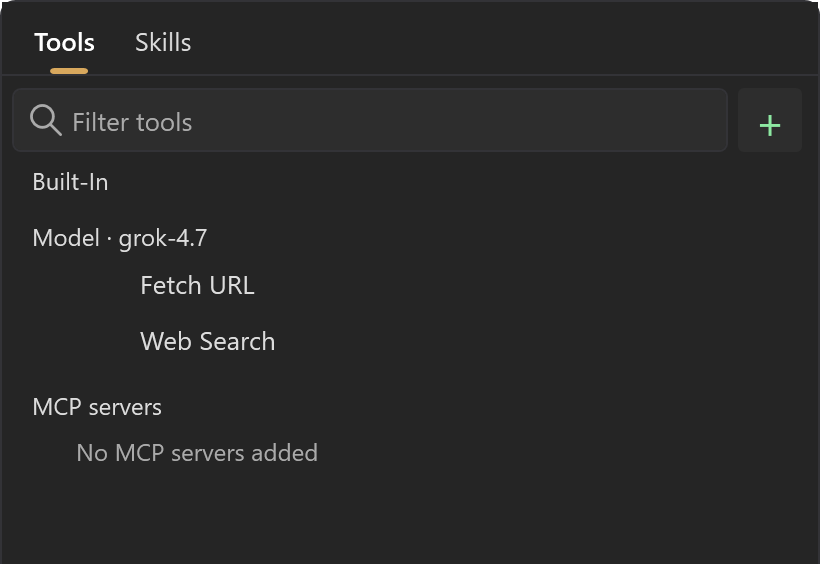Screen dimensions: 820x580
Task: Click the No MCP servers added text
Action: (197, 453)
